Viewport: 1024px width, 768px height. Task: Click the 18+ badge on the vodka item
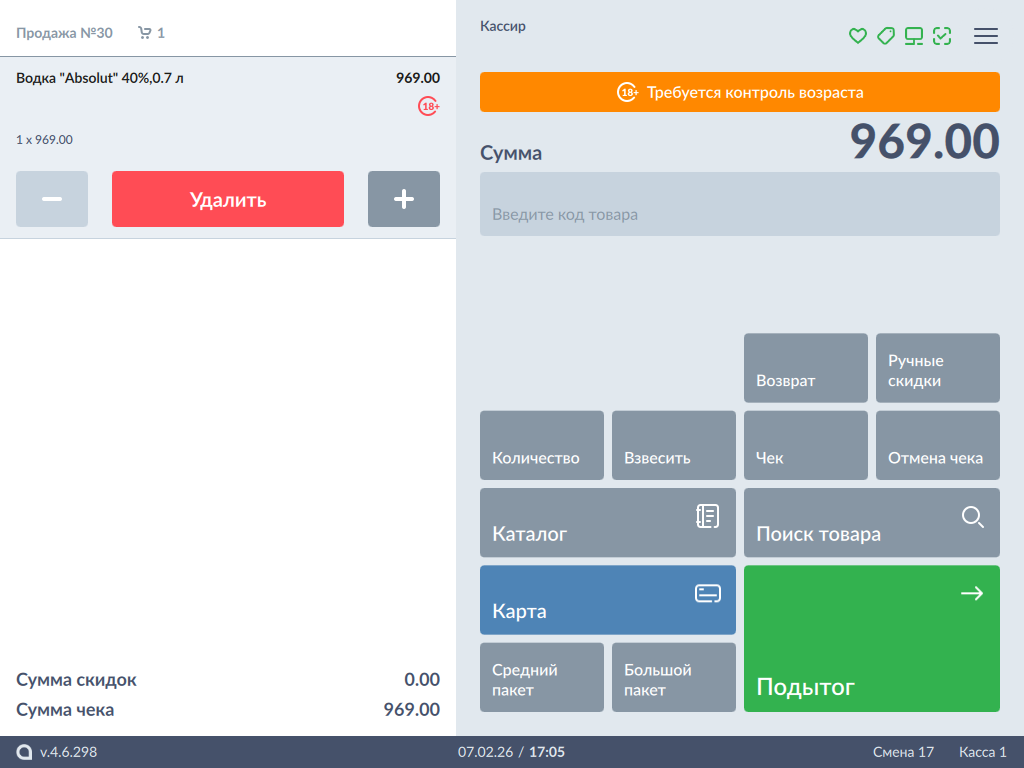point(429,106)
